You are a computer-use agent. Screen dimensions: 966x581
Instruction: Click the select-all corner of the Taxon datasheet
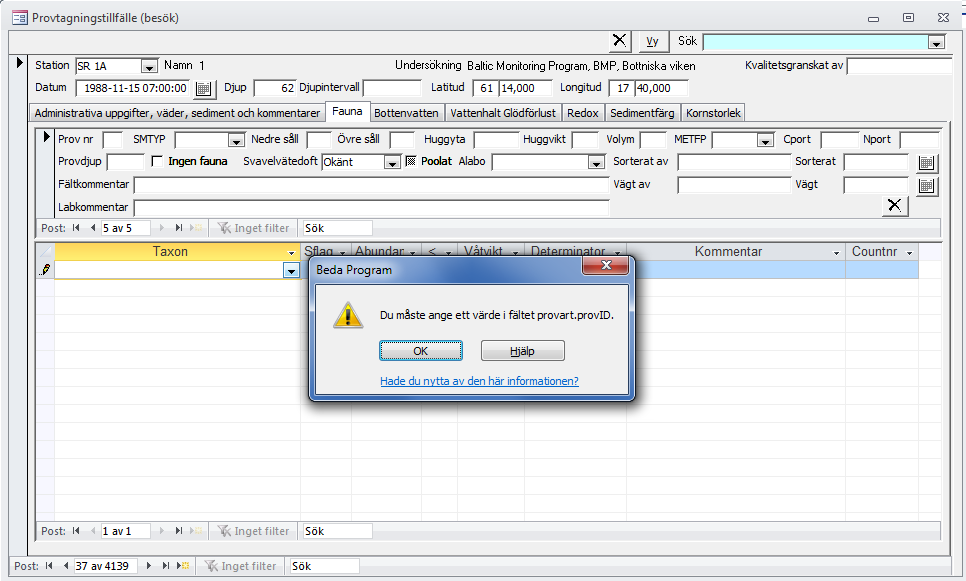[x=45, y=251]
